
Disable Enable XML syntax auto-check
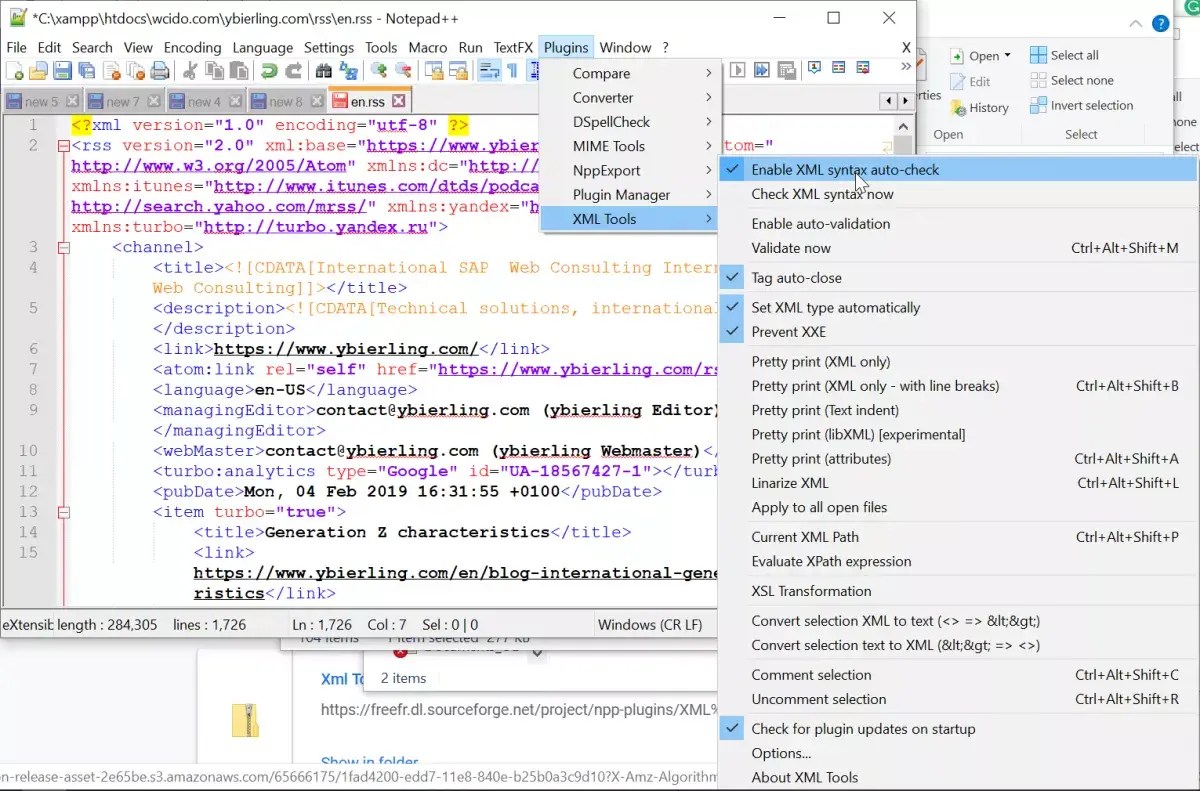tap(843, 169)
